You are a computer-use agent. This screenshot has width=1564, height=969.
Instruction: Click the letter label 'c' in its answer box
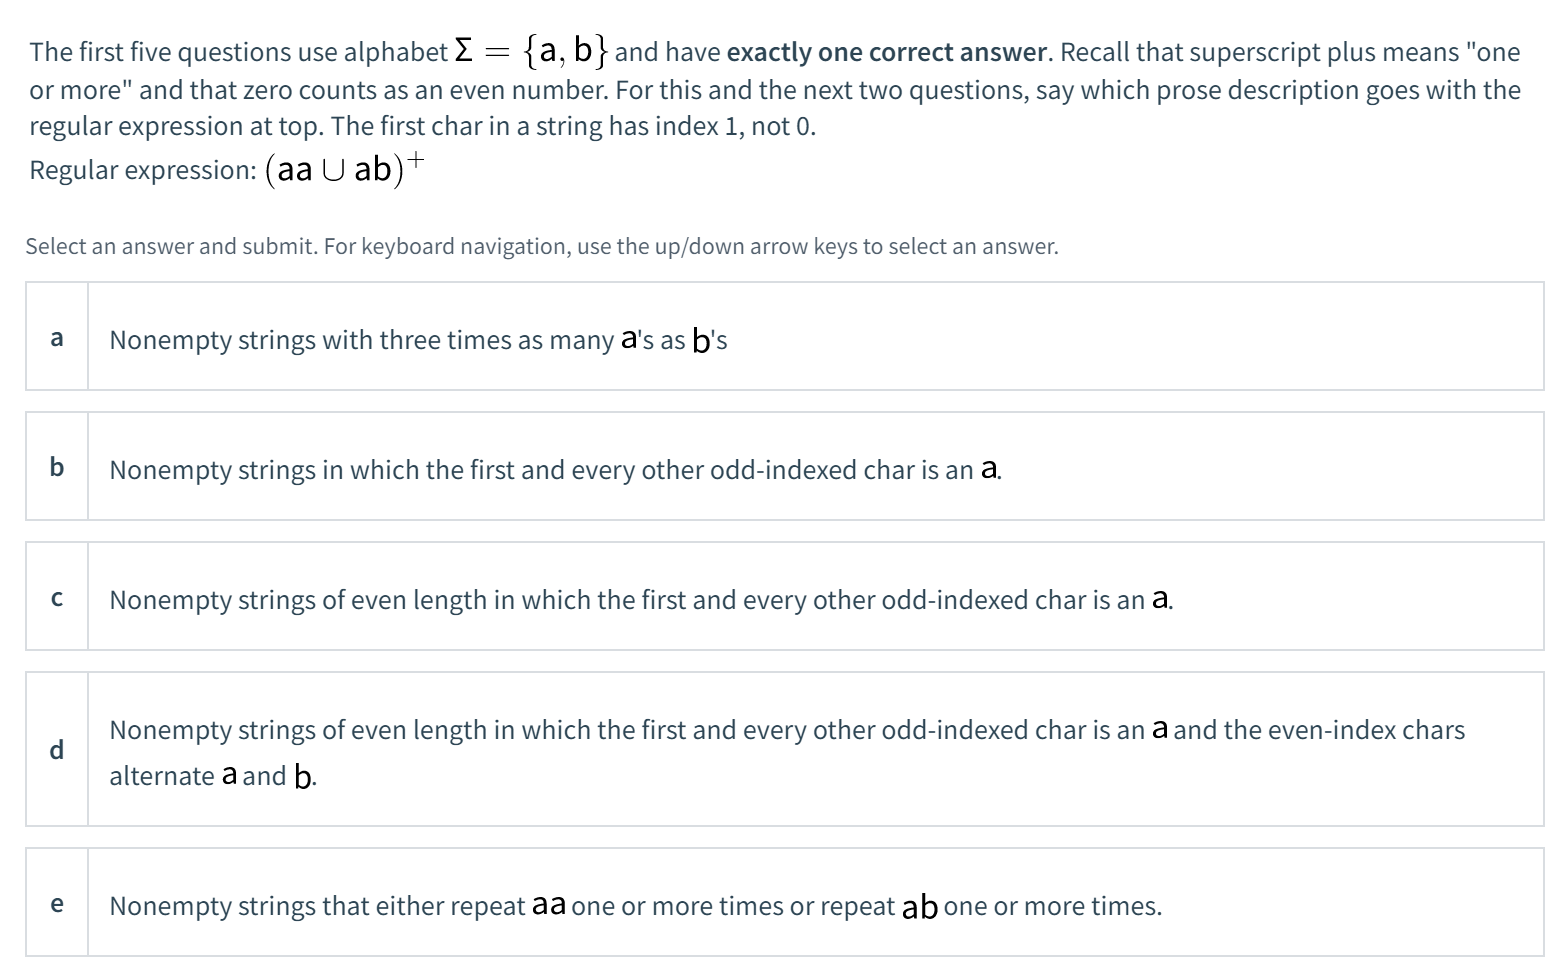56,596
